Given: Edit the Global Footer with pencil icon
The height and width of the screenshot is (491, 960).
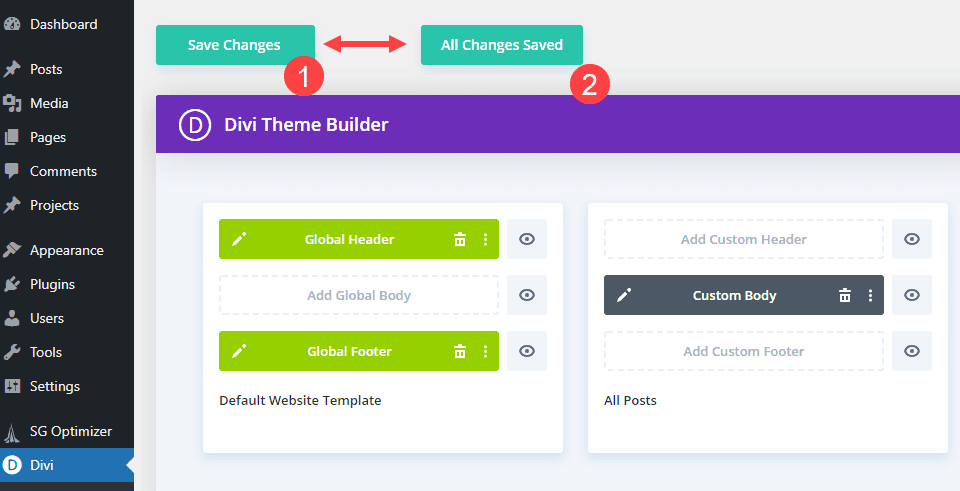Looking at the screenshot, I should (238, 351).
